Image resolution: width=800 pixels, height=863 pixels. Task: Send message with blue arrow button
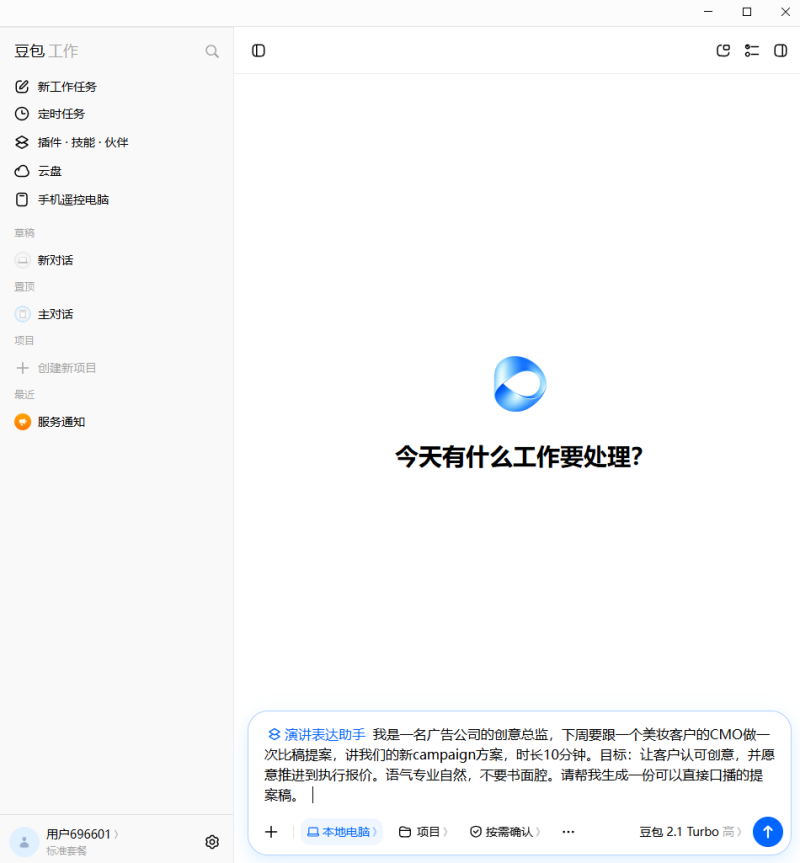[x=768, y=832]
